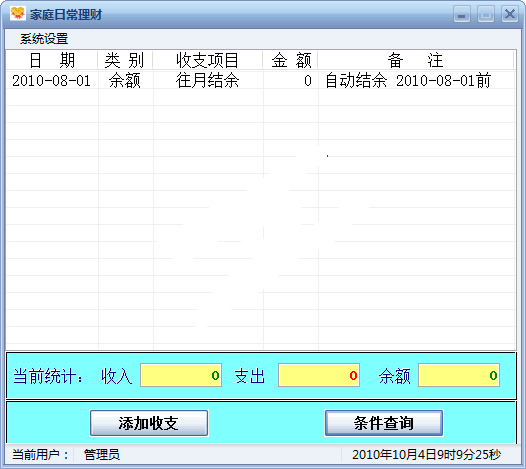Screen dimensions: 526x469
Task: Select the 往月结余 item cell
Action: pos(208,81)
